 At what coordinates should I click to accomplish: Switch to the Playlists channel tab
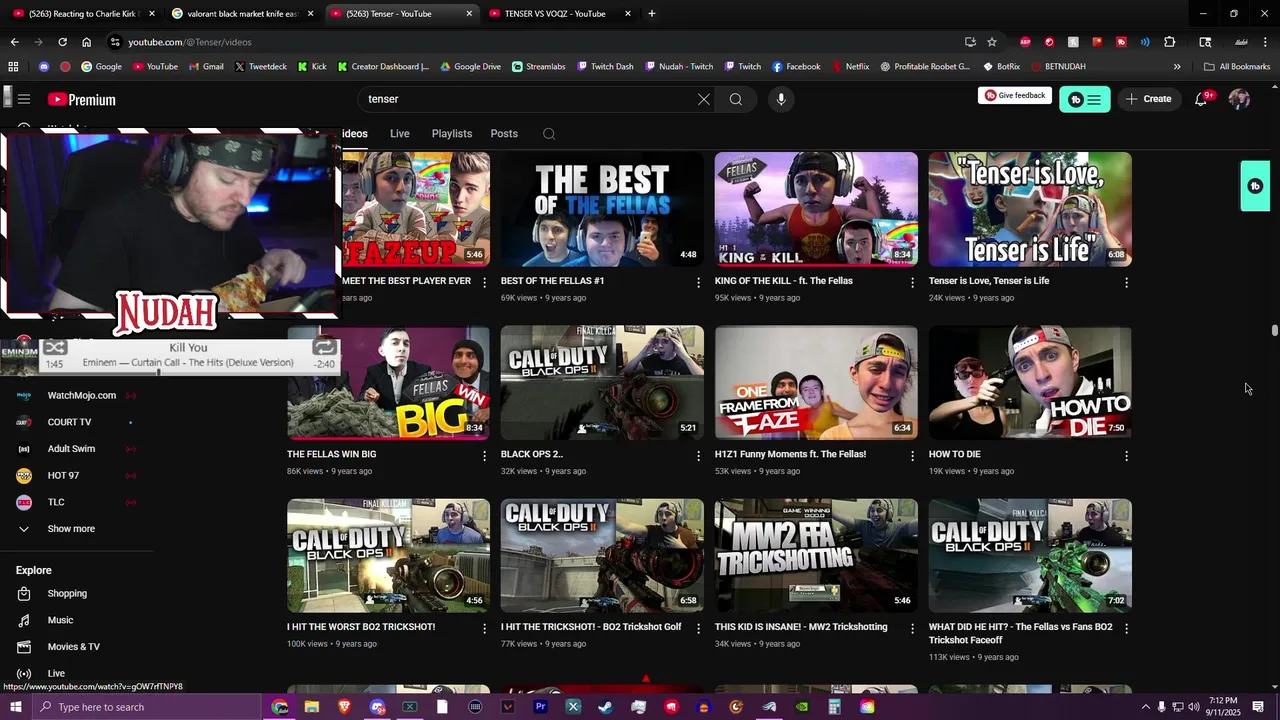(452, 134)
